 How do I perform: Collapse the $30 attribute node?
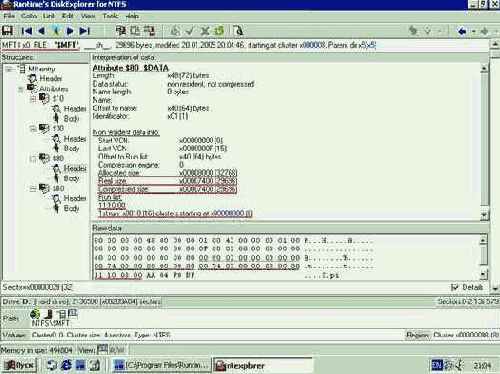click(x=33, y=128)
